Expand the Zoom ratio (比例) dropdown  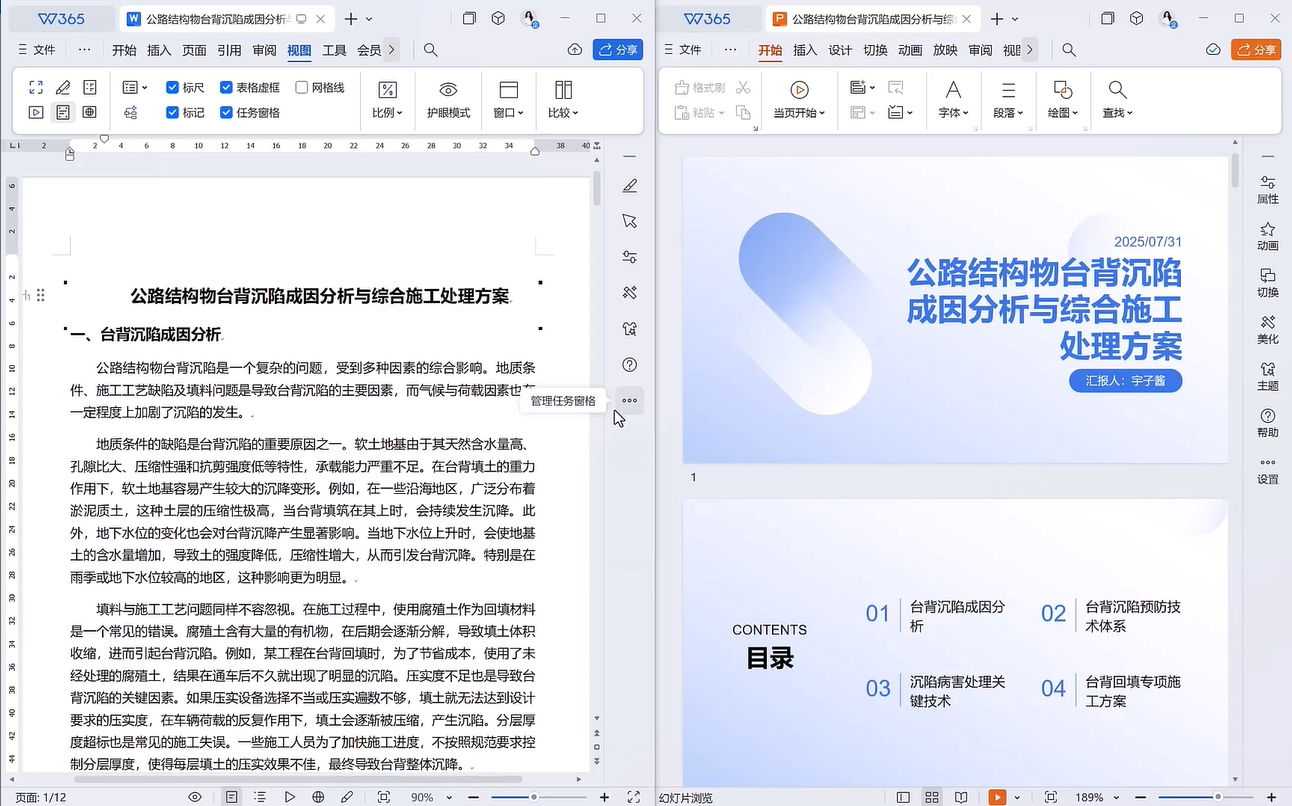point(387,113)
